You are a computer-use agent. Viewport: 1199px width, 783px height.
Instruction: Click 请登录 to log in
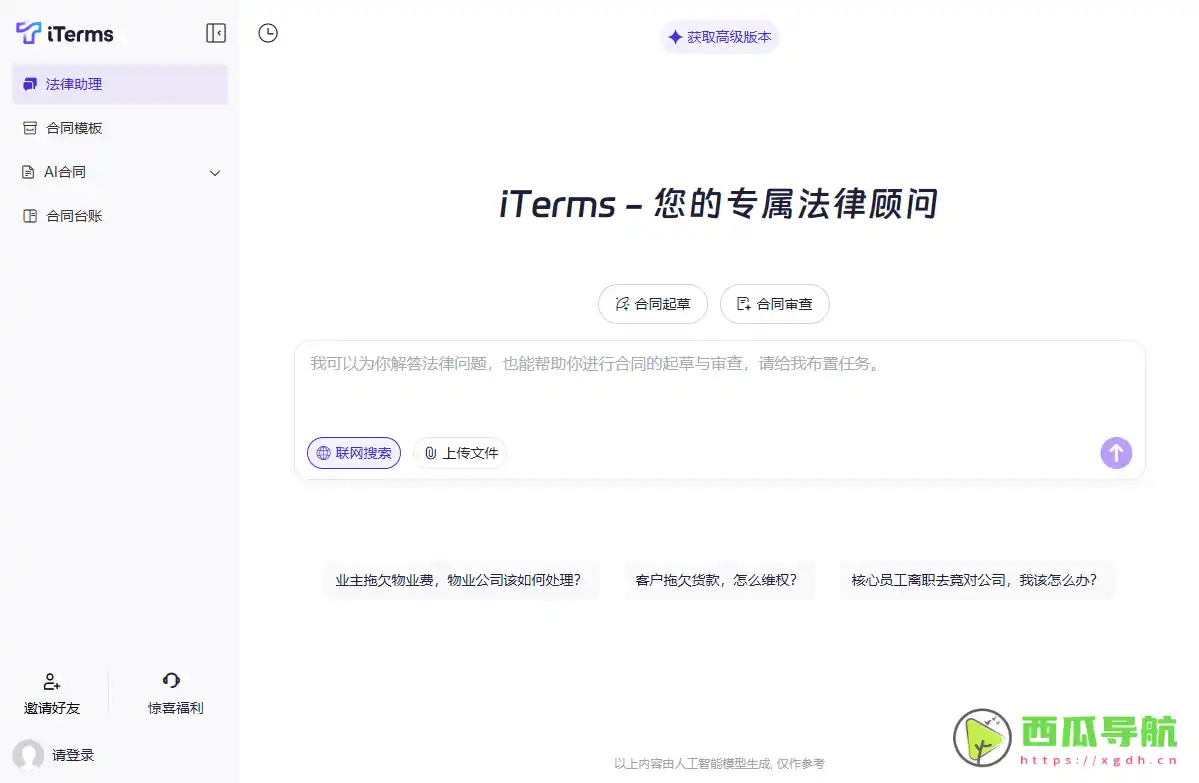tap(70, 755)
